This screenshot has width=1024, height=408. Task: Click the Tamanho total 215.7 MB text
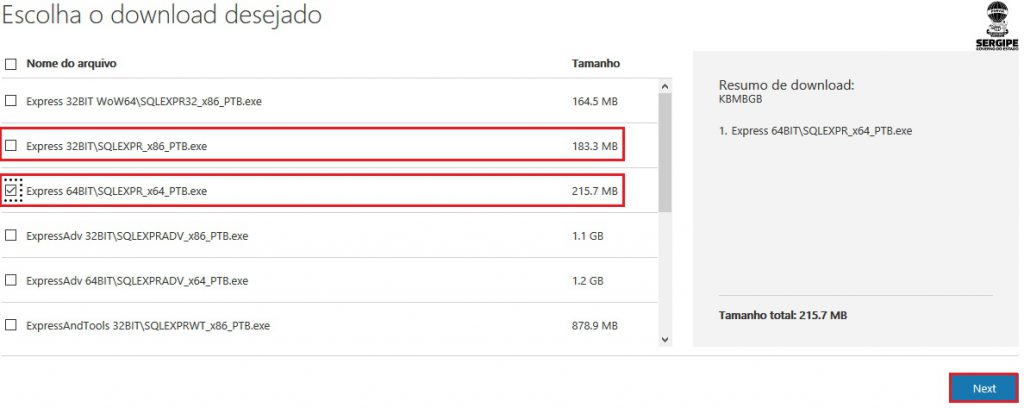click(x=783, y=315)
